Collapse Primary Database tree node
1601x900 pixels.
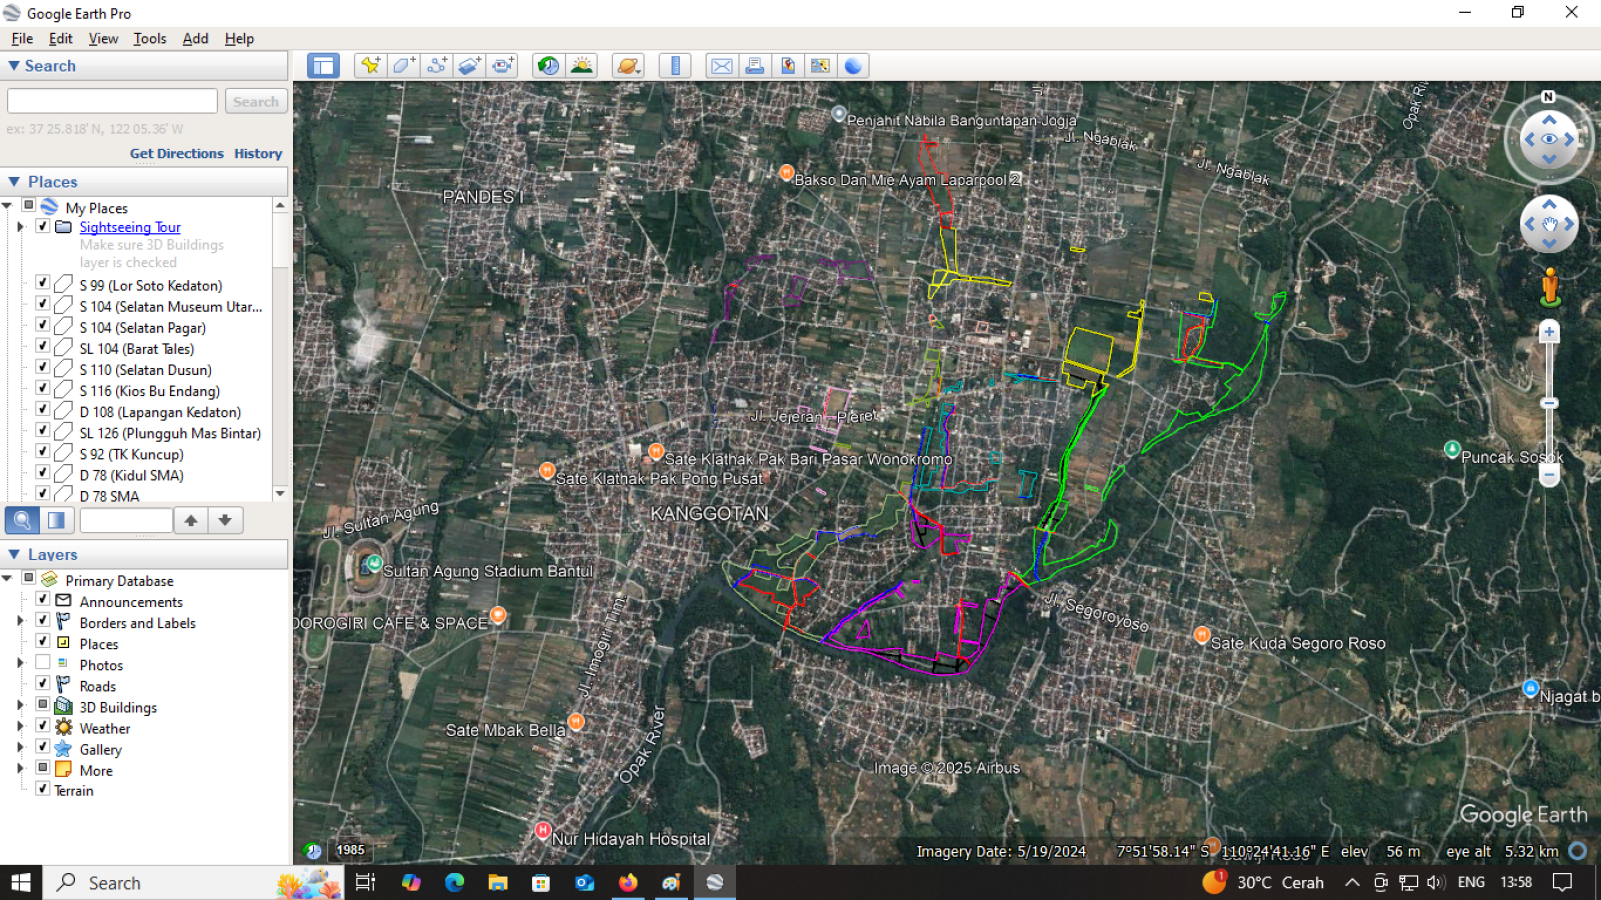(x=7, y=579)
